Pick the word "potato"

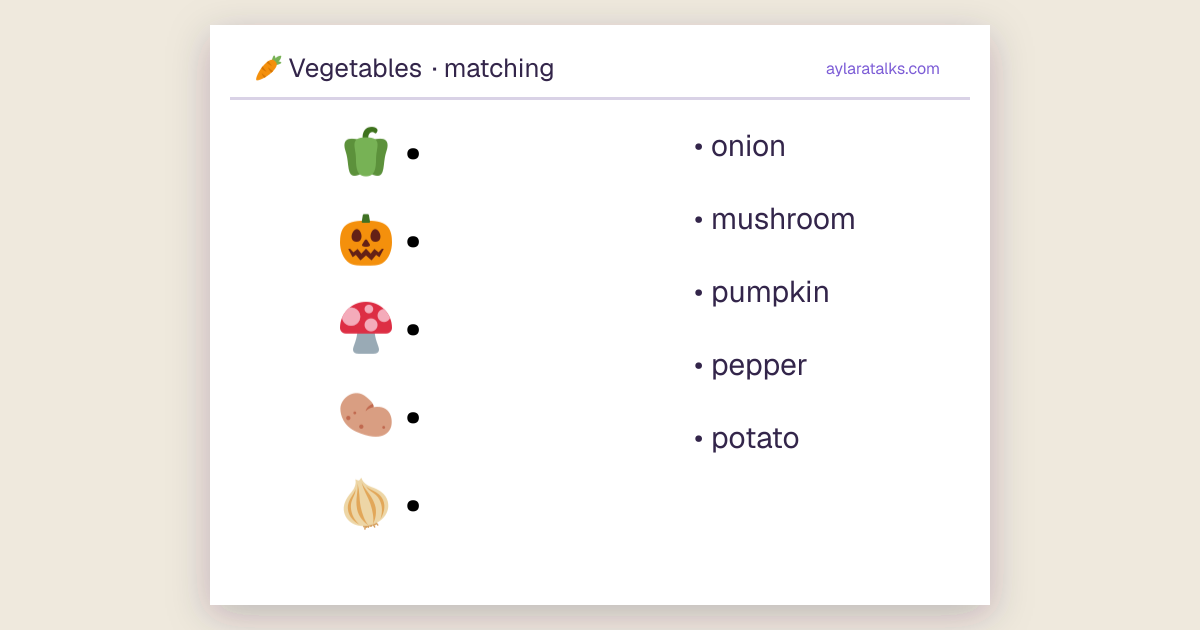coord(755,438)
